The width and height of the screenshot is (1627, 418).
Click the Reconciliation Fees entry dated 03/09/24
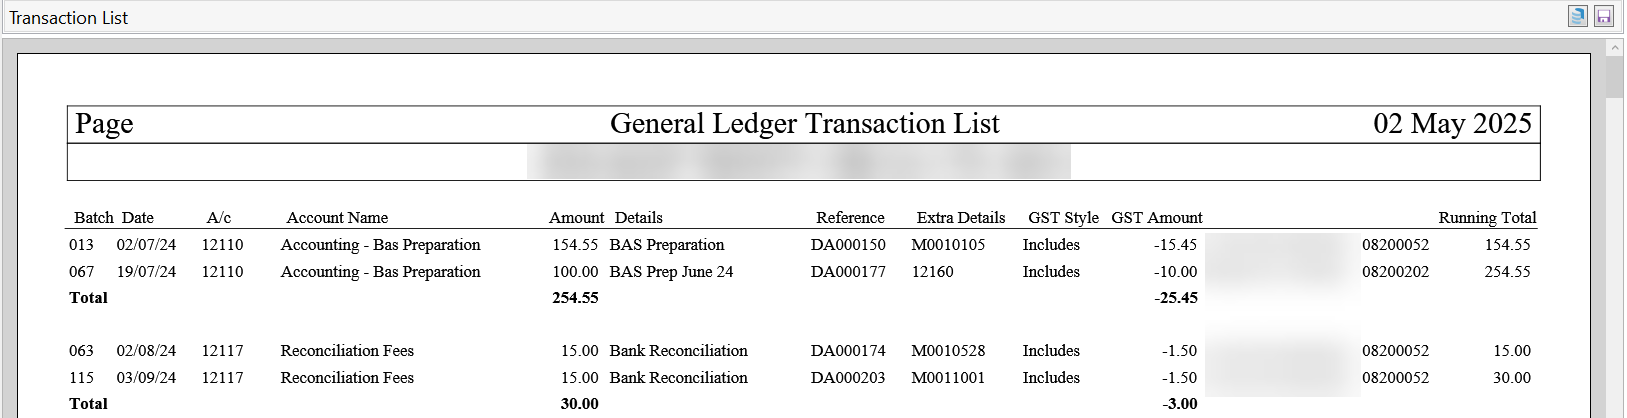coord(347,377)
